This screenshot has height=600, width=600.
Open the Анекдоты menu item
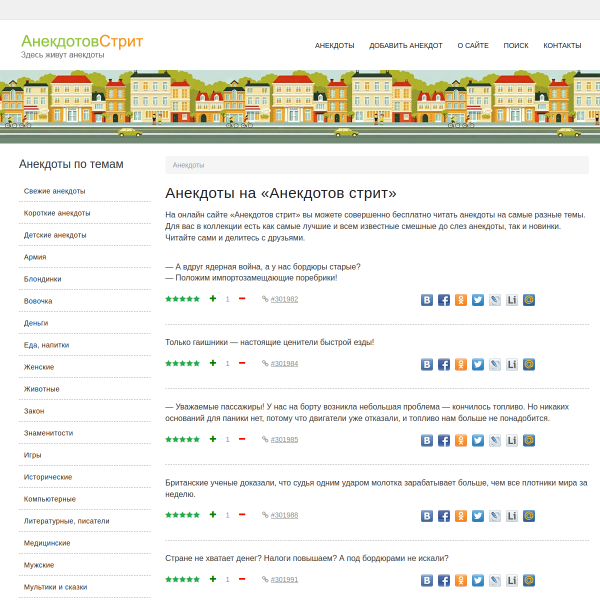pyautogui.click(x=334, y=46)
